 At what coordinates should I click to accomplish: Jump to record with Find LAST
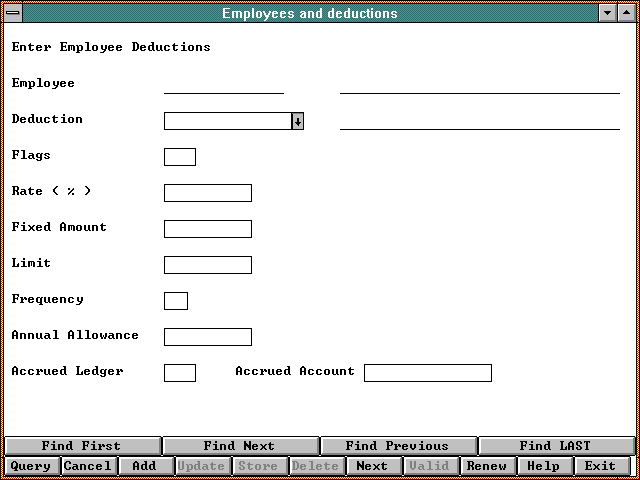coord(555,446)
